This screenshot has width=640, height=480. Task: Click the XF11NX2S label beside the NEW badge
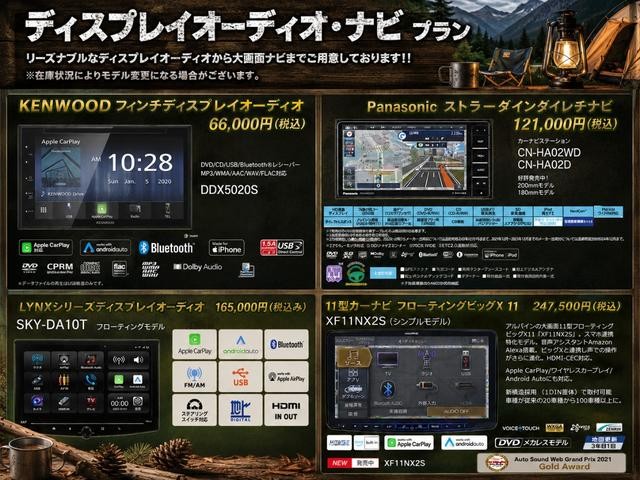[404, 463]
